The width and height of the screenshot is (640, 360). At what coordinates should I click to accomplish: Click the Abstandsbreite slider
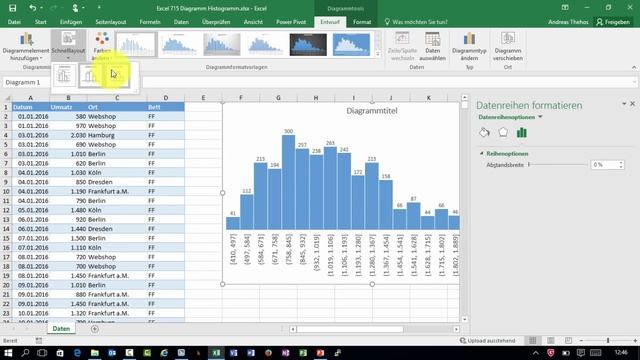[x=558, y=165]
